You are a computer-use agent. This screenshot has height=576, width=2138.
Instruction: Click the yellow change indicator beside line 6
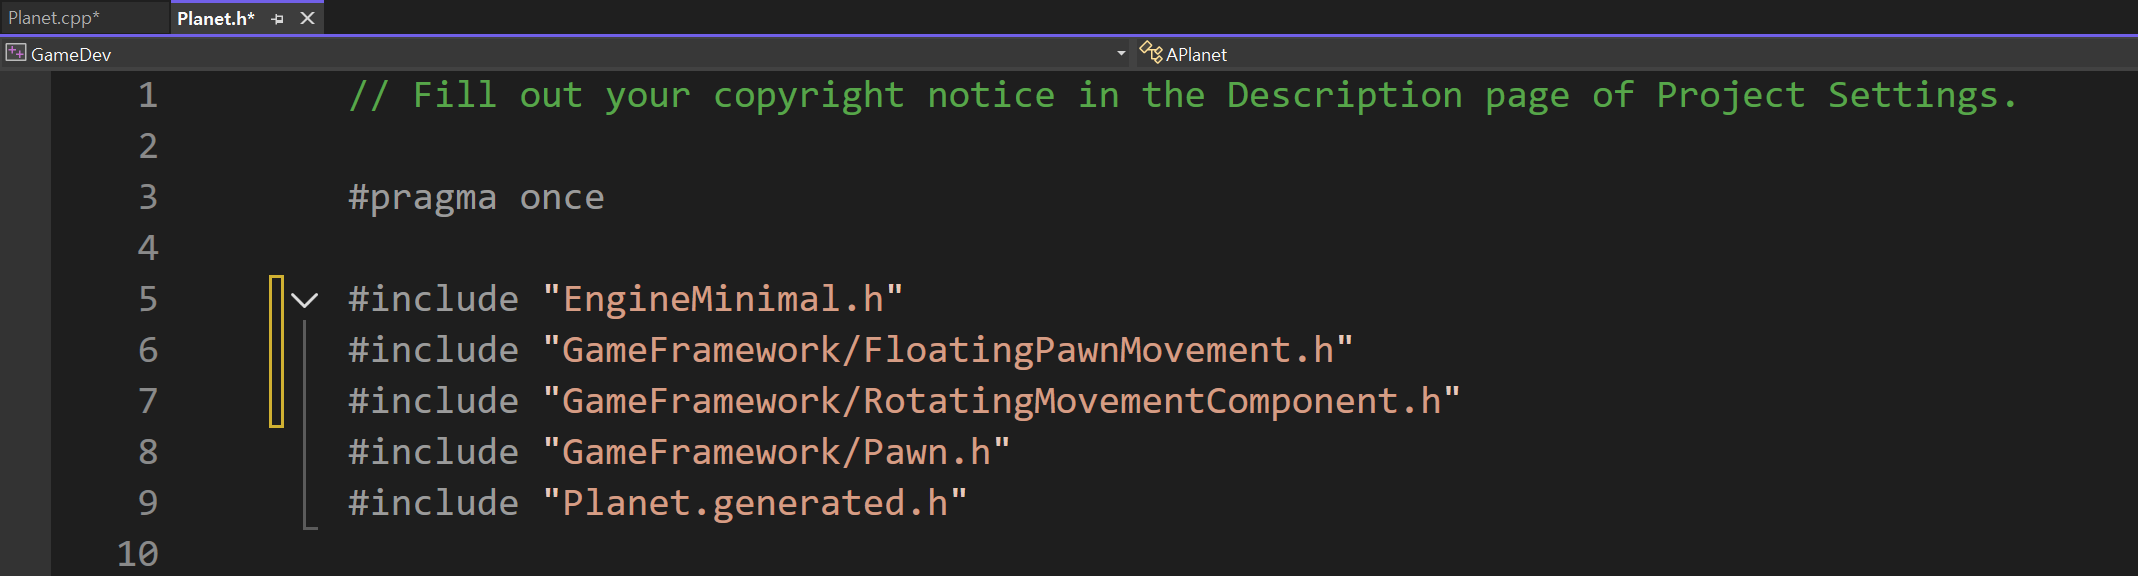276,351
